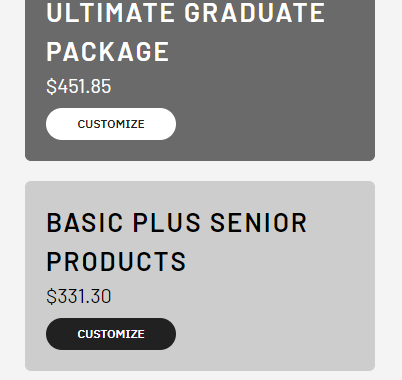Click the word SENIOR in the heading
402x380 pixels.
point(259,222)
